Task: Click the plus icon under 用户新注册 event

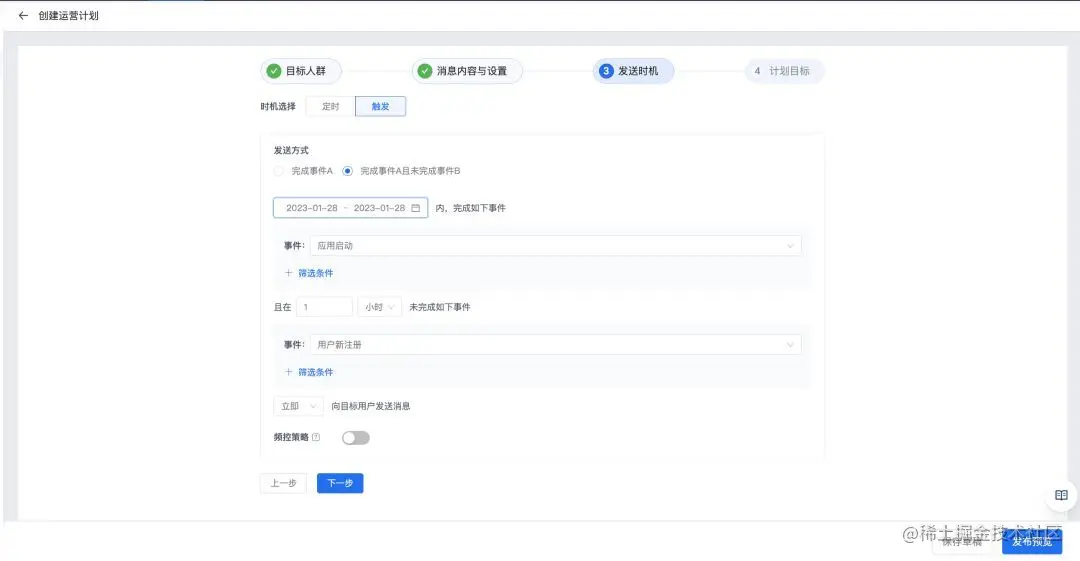Action: 289,371
